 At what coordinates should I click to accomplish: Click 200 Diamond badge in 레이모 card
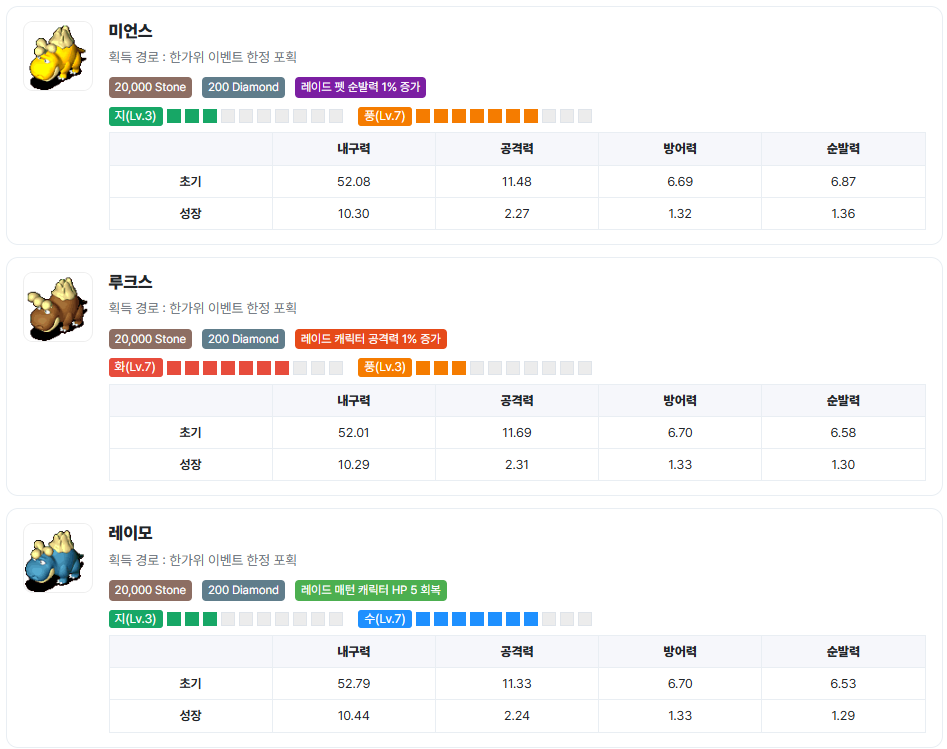coord(243,590)
